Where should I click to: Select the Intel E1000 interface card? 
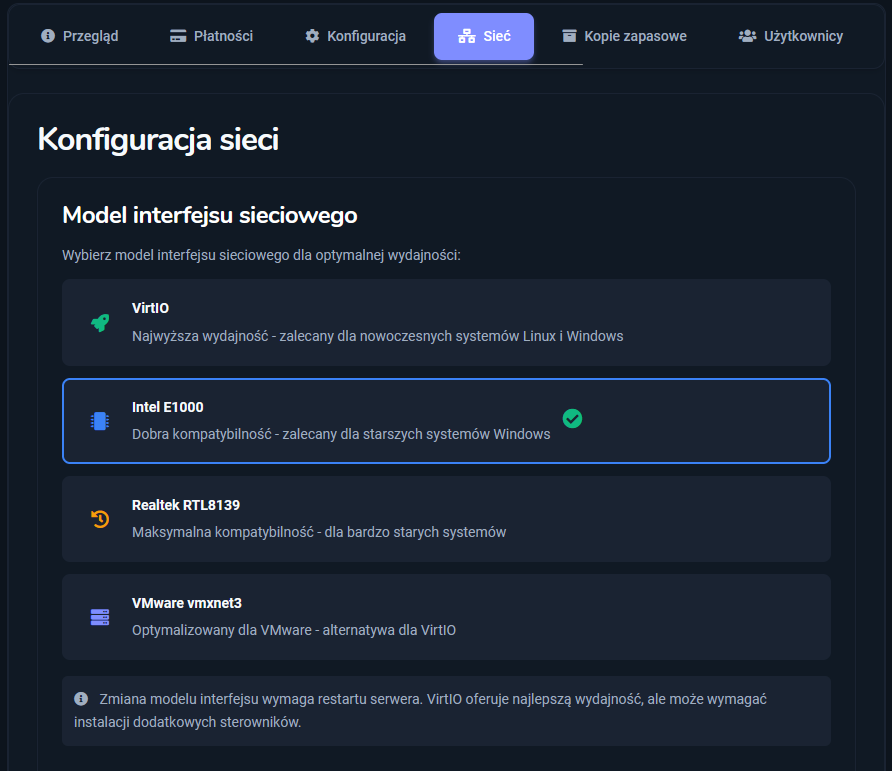click(x=446, y=421)
